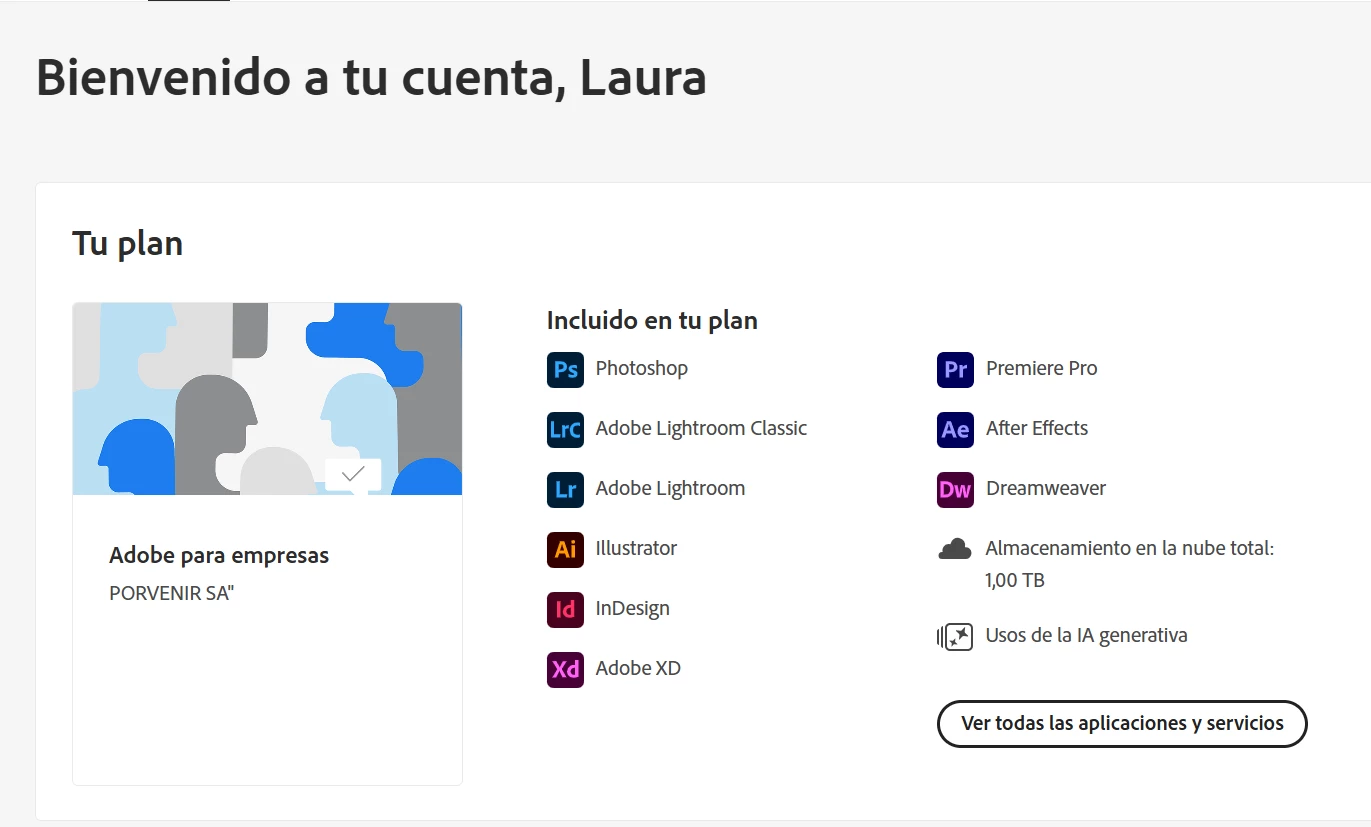Click the Illustrator text label
The height and width of the screenshot is (827, 1371).
click(x=636, y=548)
